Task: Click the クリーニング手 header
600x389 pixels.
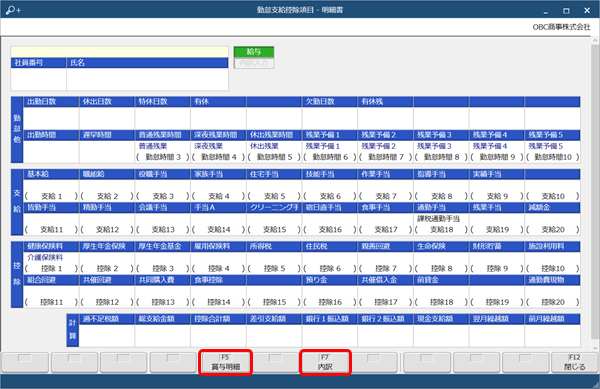Action: (274, 208)
